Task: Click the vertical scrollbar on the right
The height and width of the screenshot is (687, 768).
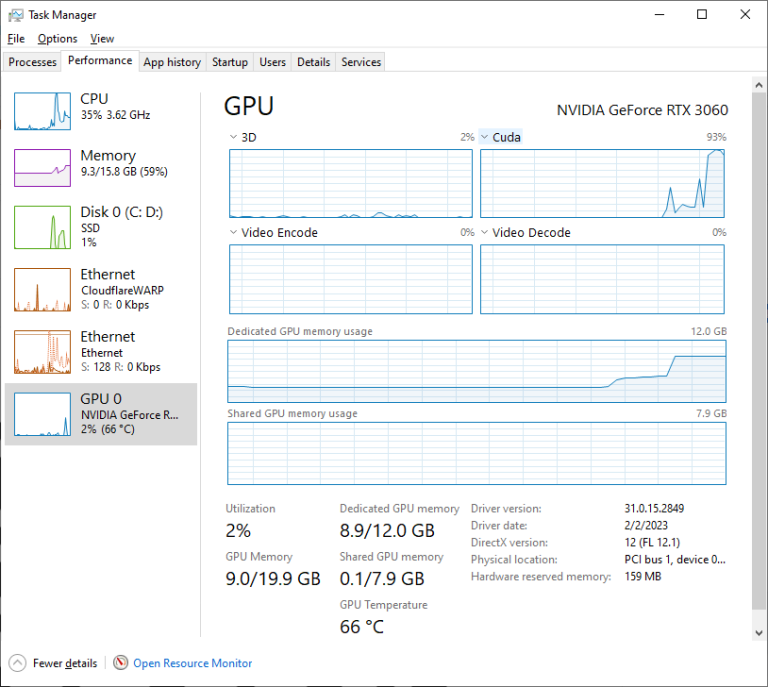Action: (x=757, y=350)
